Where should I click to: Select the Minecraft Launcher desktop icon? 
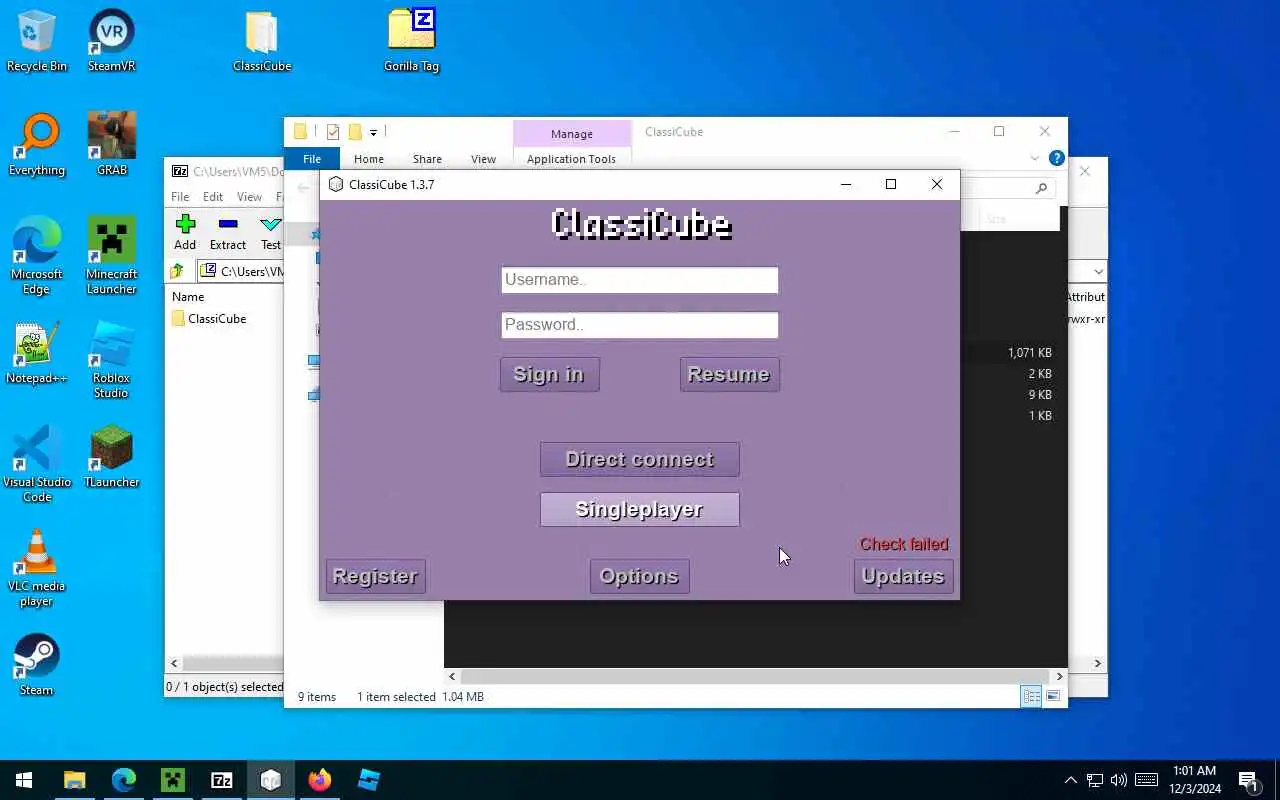[x=111, y=256]
